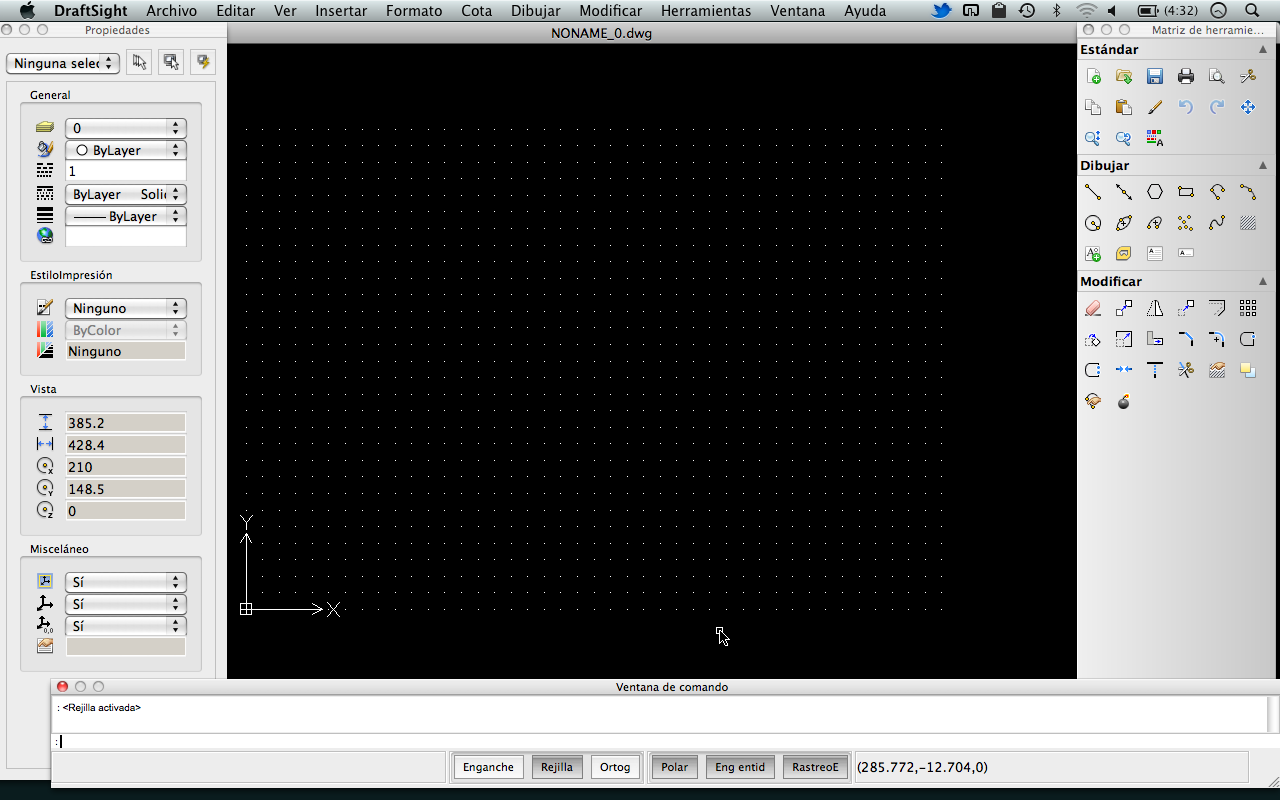
Task: Click the empty hyperlink field in General
Action: (x=126, y=237)
